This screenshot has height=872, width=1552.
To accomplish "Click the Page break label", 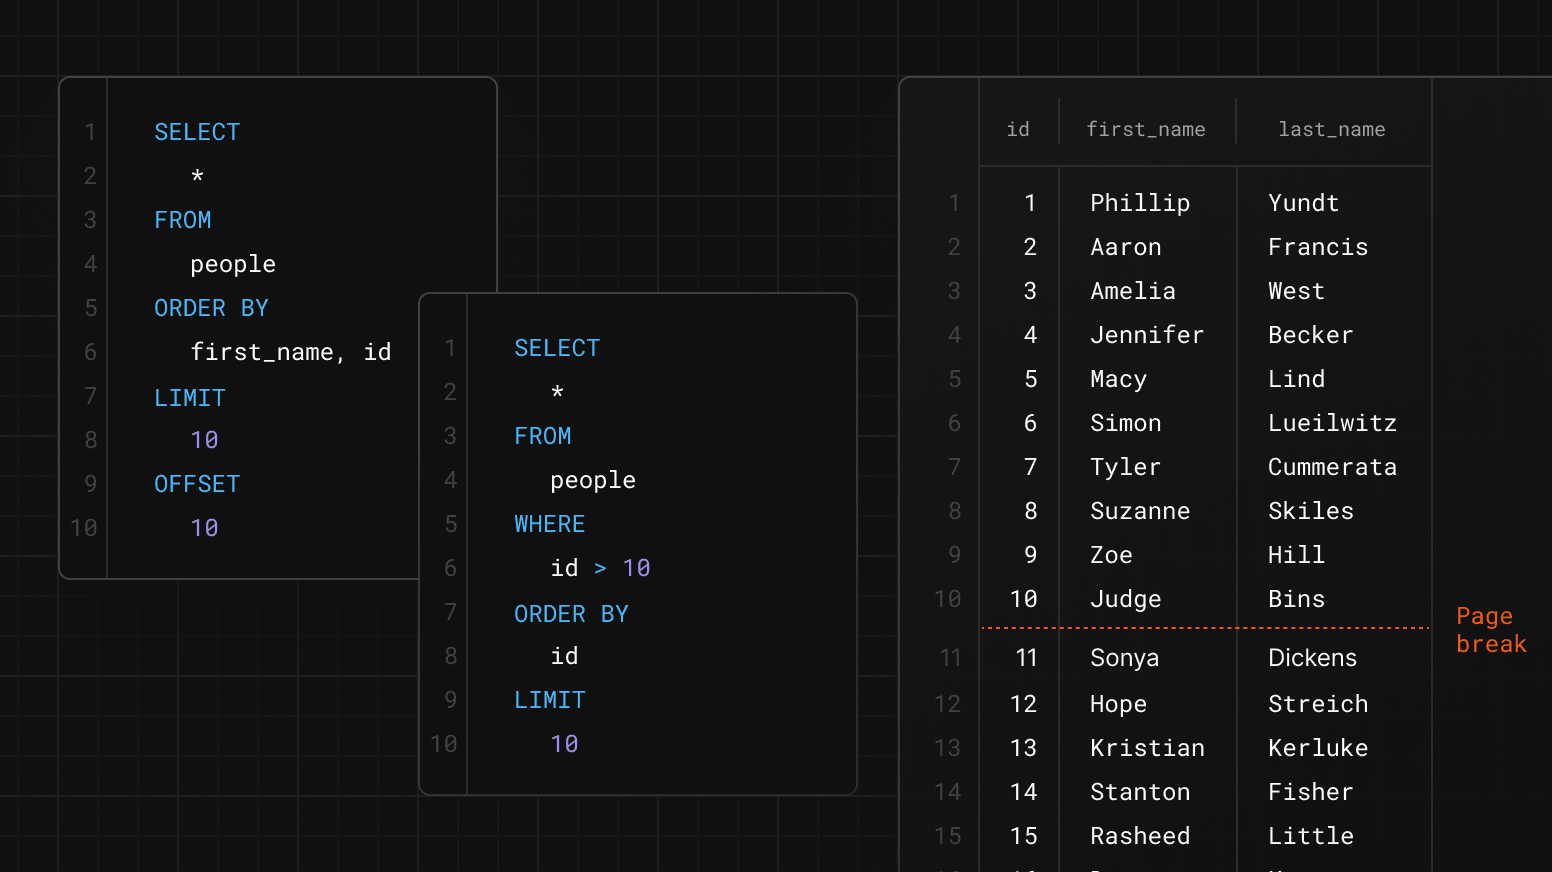I will (1491, 630).
